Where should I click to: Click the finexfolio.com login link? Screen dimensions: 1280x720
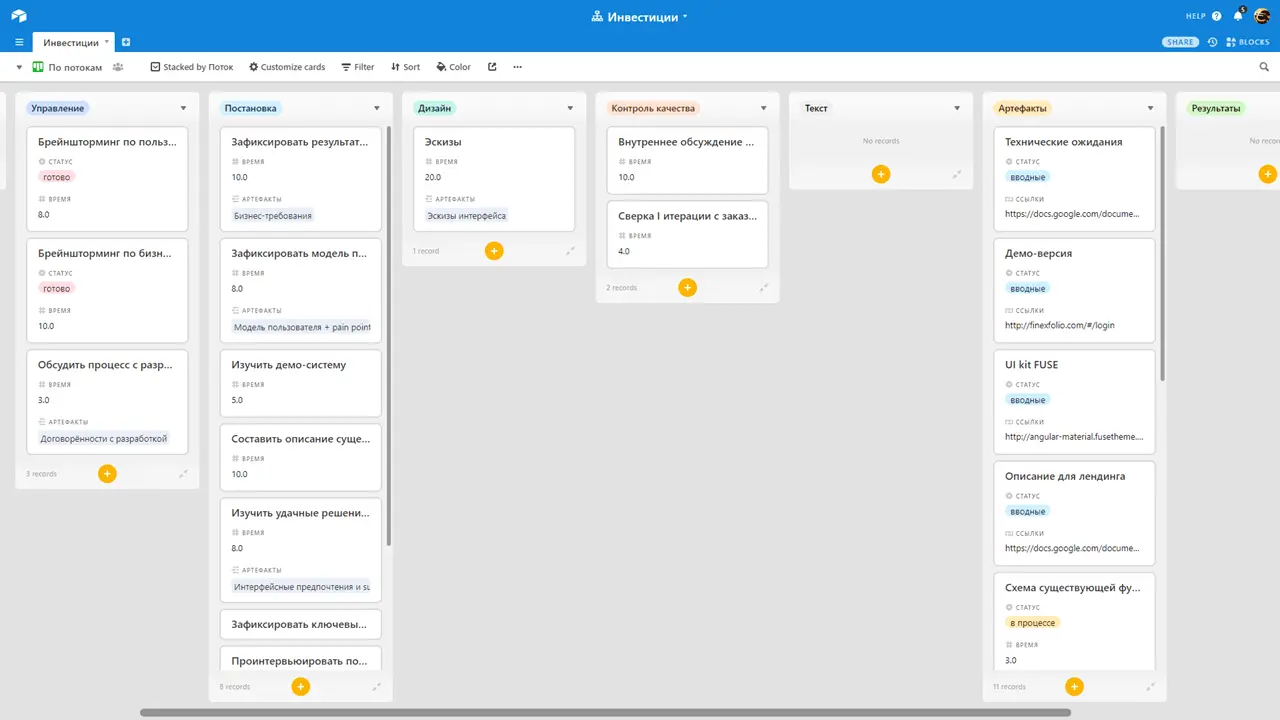point(1059,325)
